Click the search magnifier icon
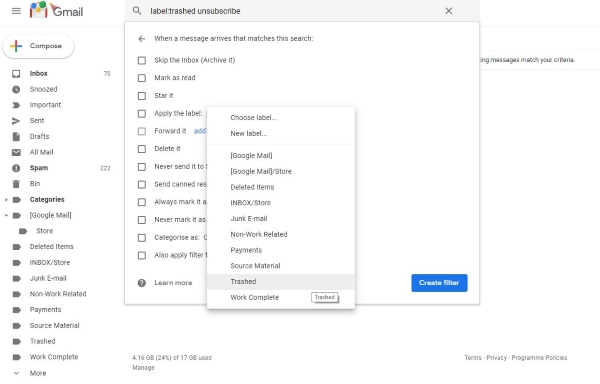Viewport: 600px width, 384px height. coord(137,11)
